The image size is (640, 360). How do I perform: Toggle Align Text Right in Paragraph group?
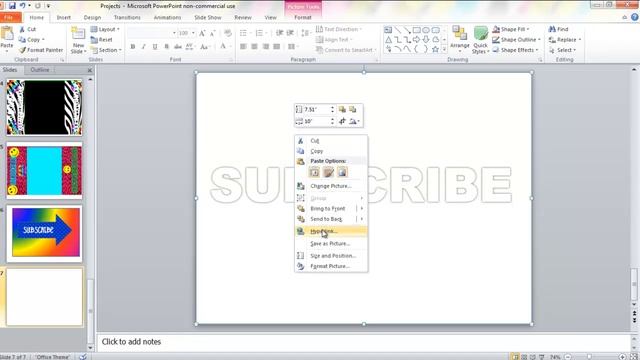click(266, 47)
